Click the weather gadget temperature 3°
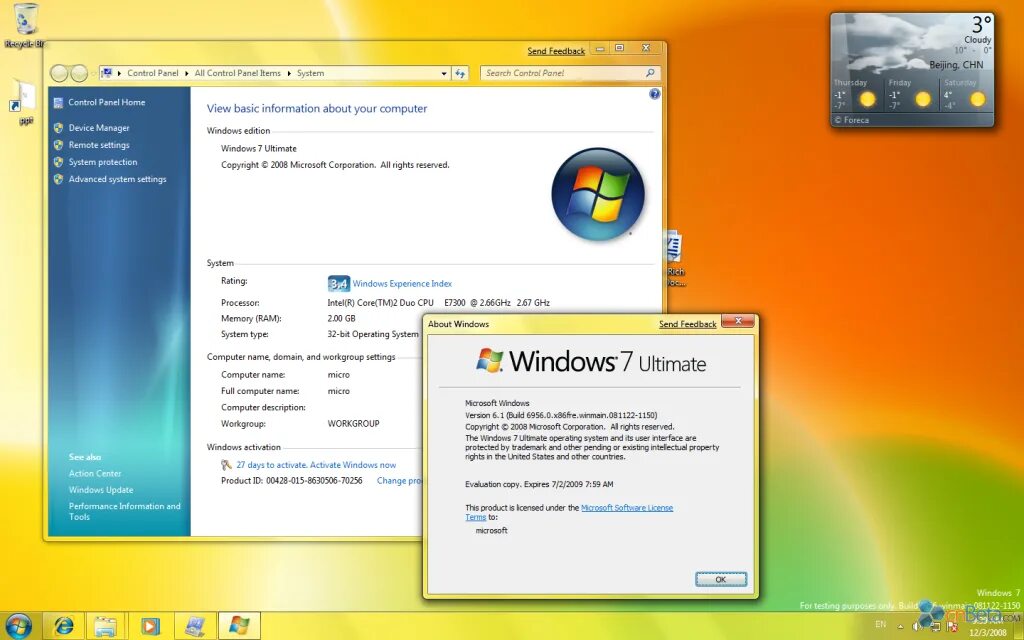1024x640 pixels. [x=982, y=25]
